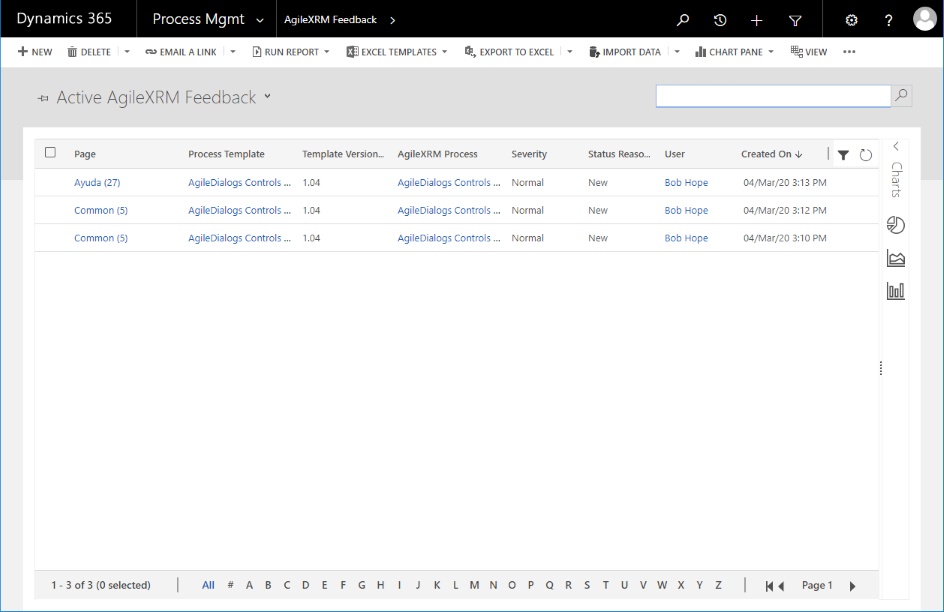944x612 pixels.
Task: Select the area chart icon in Charts pane
Action: pos(896,259)
